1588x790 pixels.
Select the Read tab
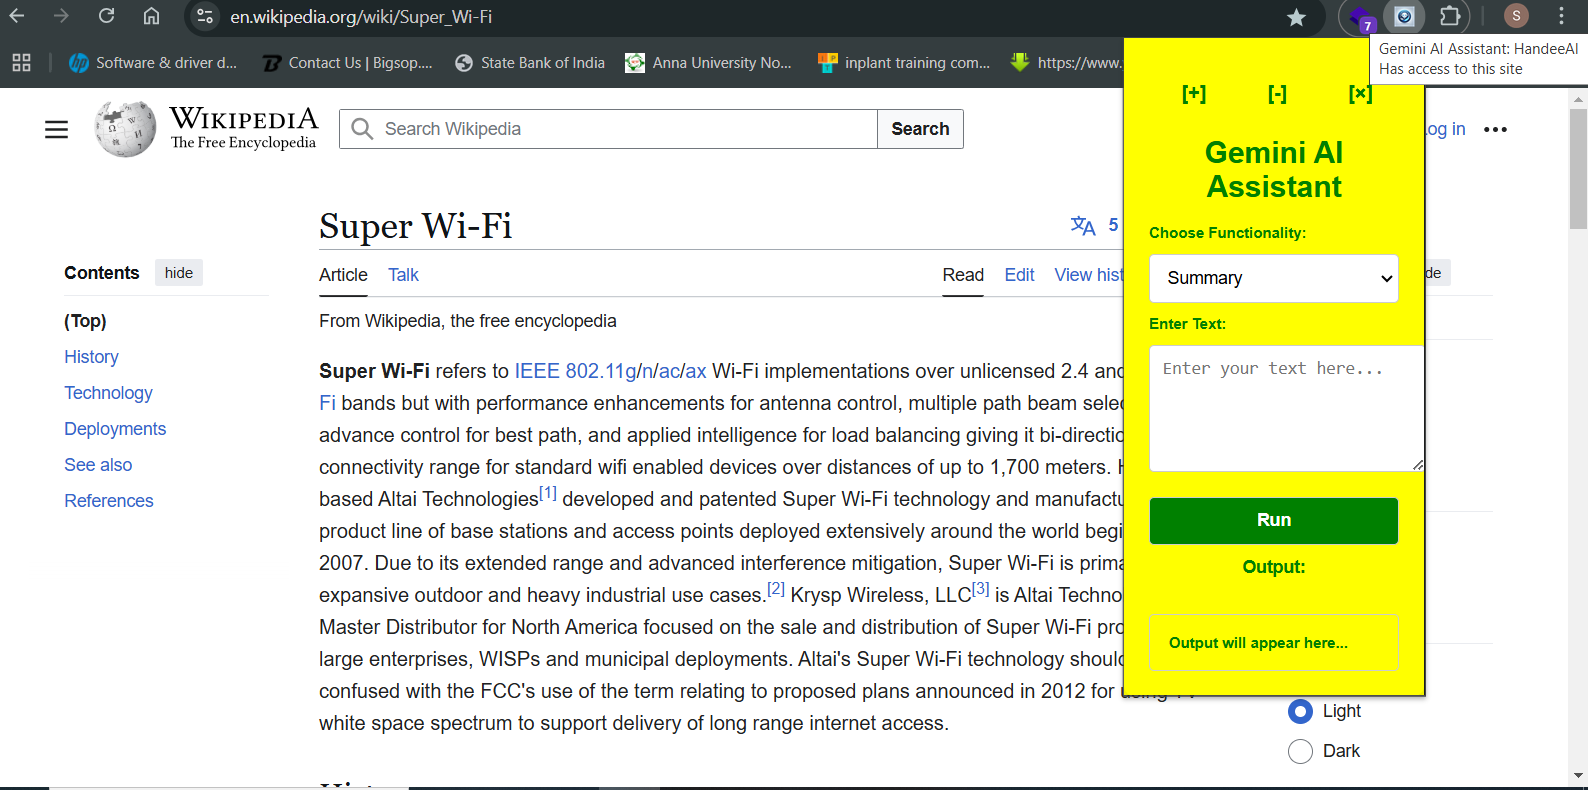pyautogui.click(x=963, y=275)
